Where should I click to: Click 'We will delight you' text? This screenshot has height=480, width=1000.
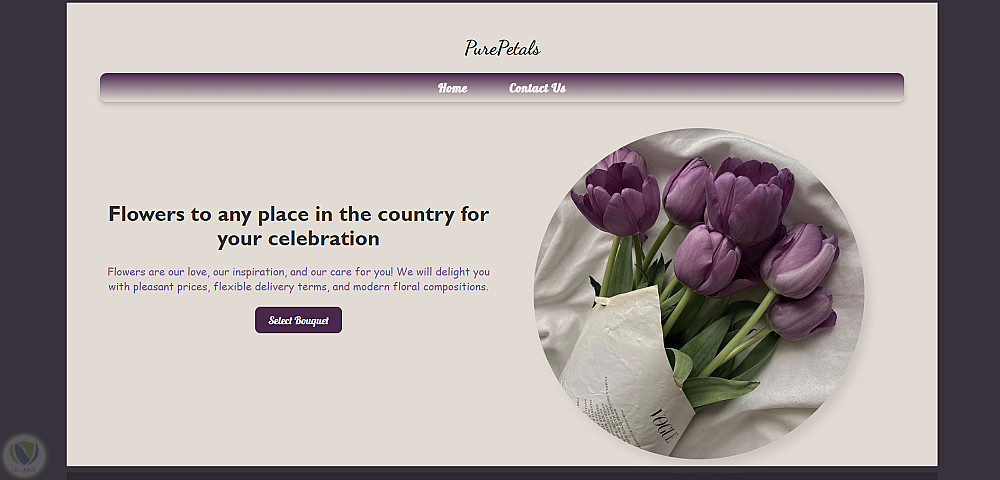pyautogui.click(x=443, y=271)
